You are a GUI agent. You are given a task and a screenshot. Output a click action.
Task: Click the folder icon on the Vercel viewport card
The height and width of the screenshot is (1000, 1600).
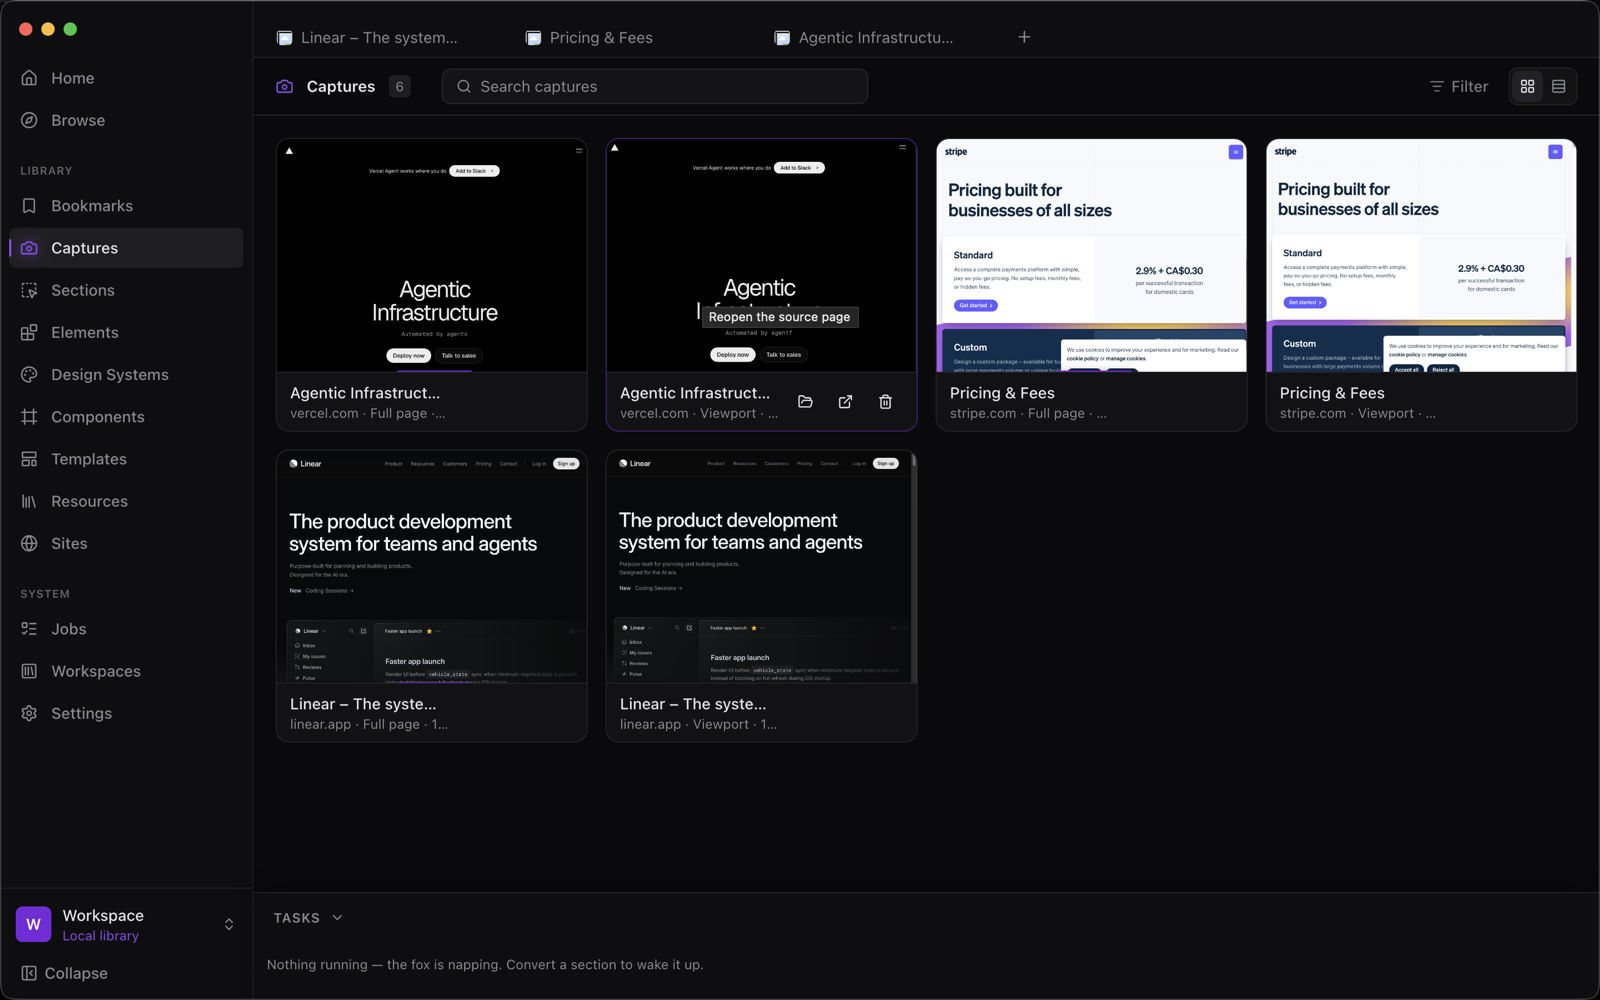[805, 402]
